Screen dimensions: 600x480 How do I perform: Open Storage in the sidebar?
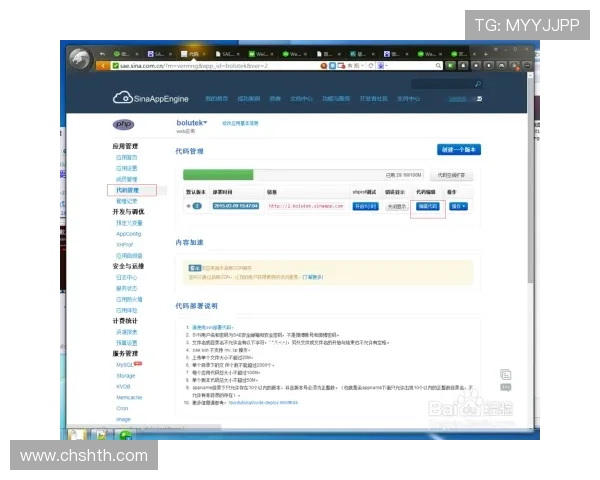click(126, 376)
